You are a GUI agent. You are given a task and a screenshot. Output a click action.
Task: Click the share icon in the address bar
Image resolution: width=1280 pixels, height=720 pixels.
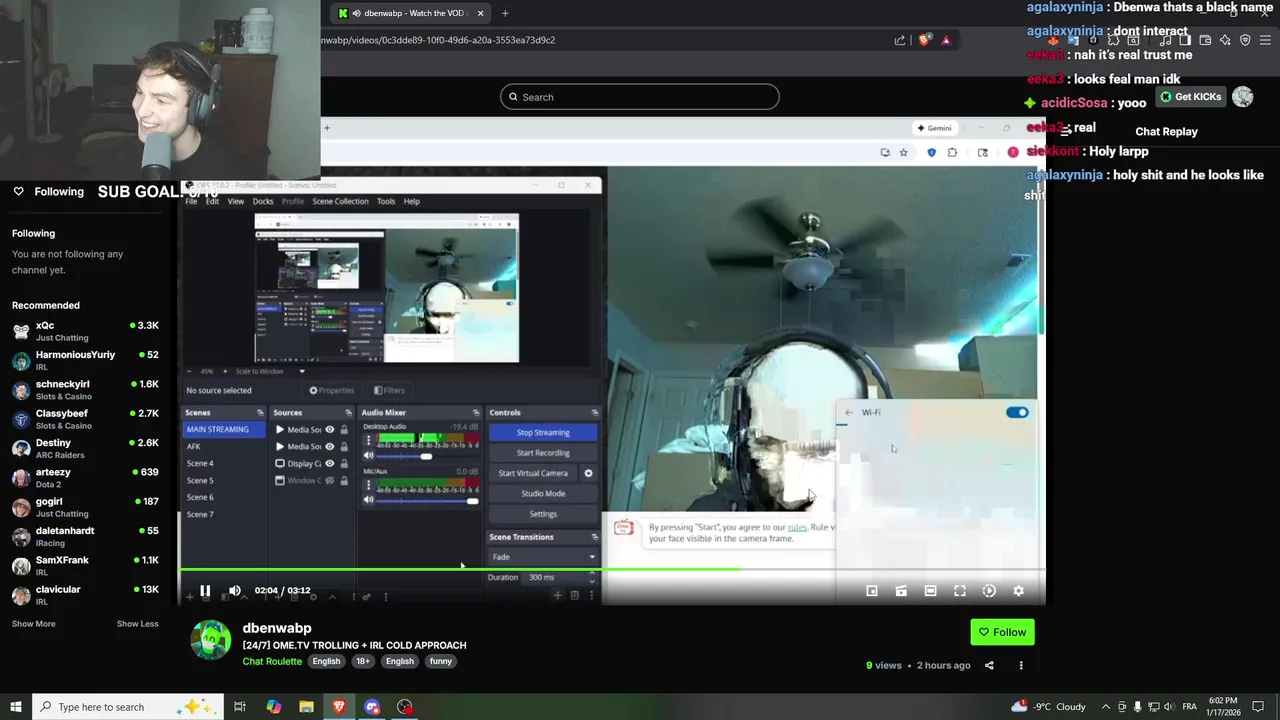point(900,40)
